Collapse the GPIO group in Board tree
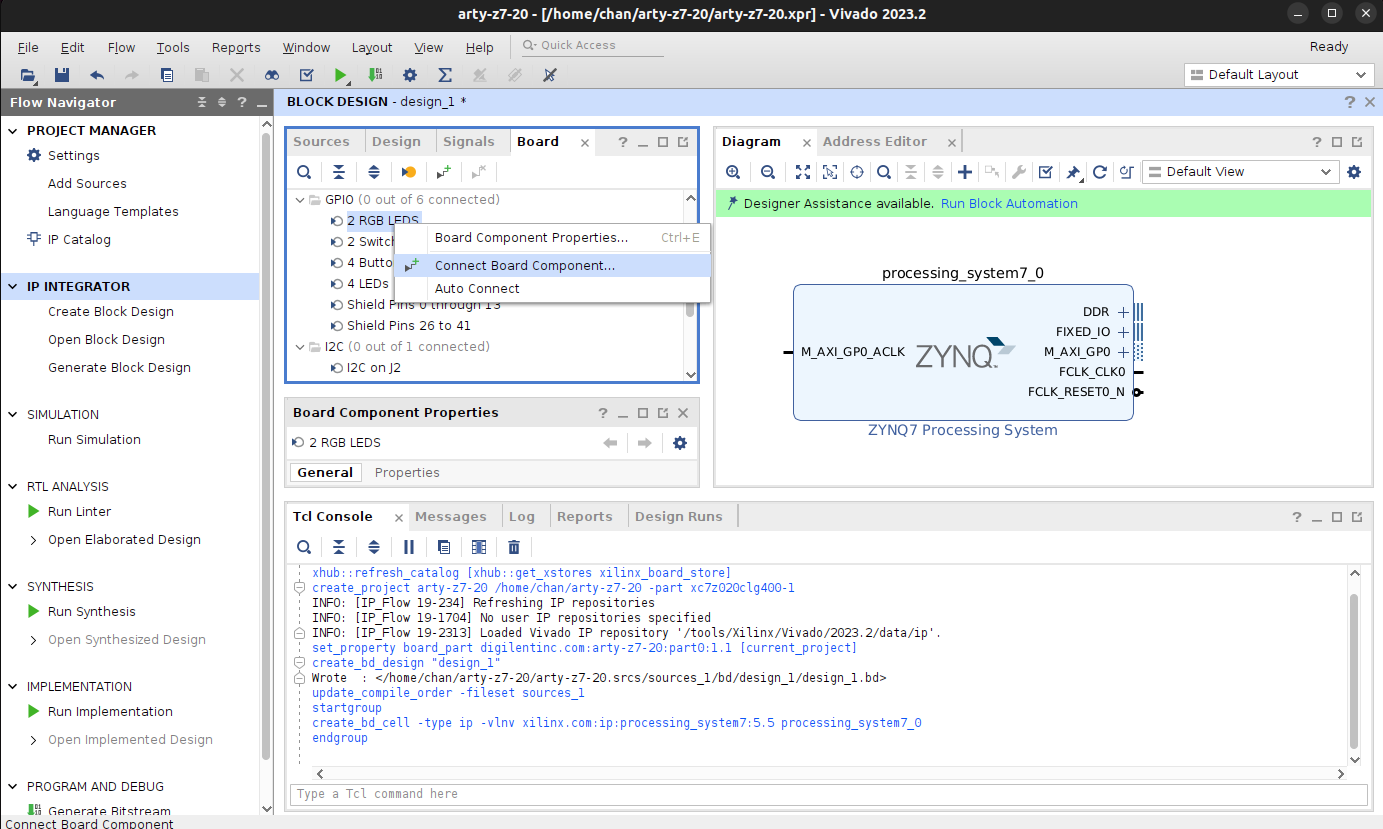This screenshot has height=829, width=1383. click(301, 200)
